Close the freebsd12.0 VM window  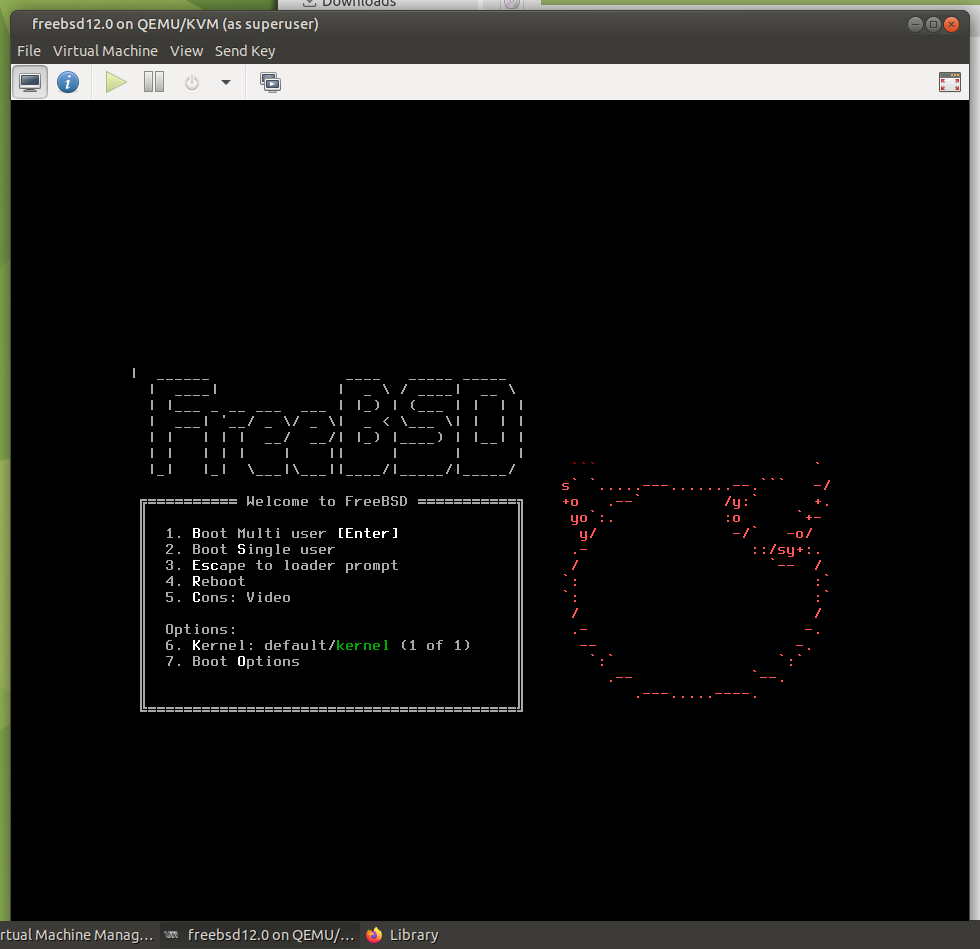(x=951, y=24)
